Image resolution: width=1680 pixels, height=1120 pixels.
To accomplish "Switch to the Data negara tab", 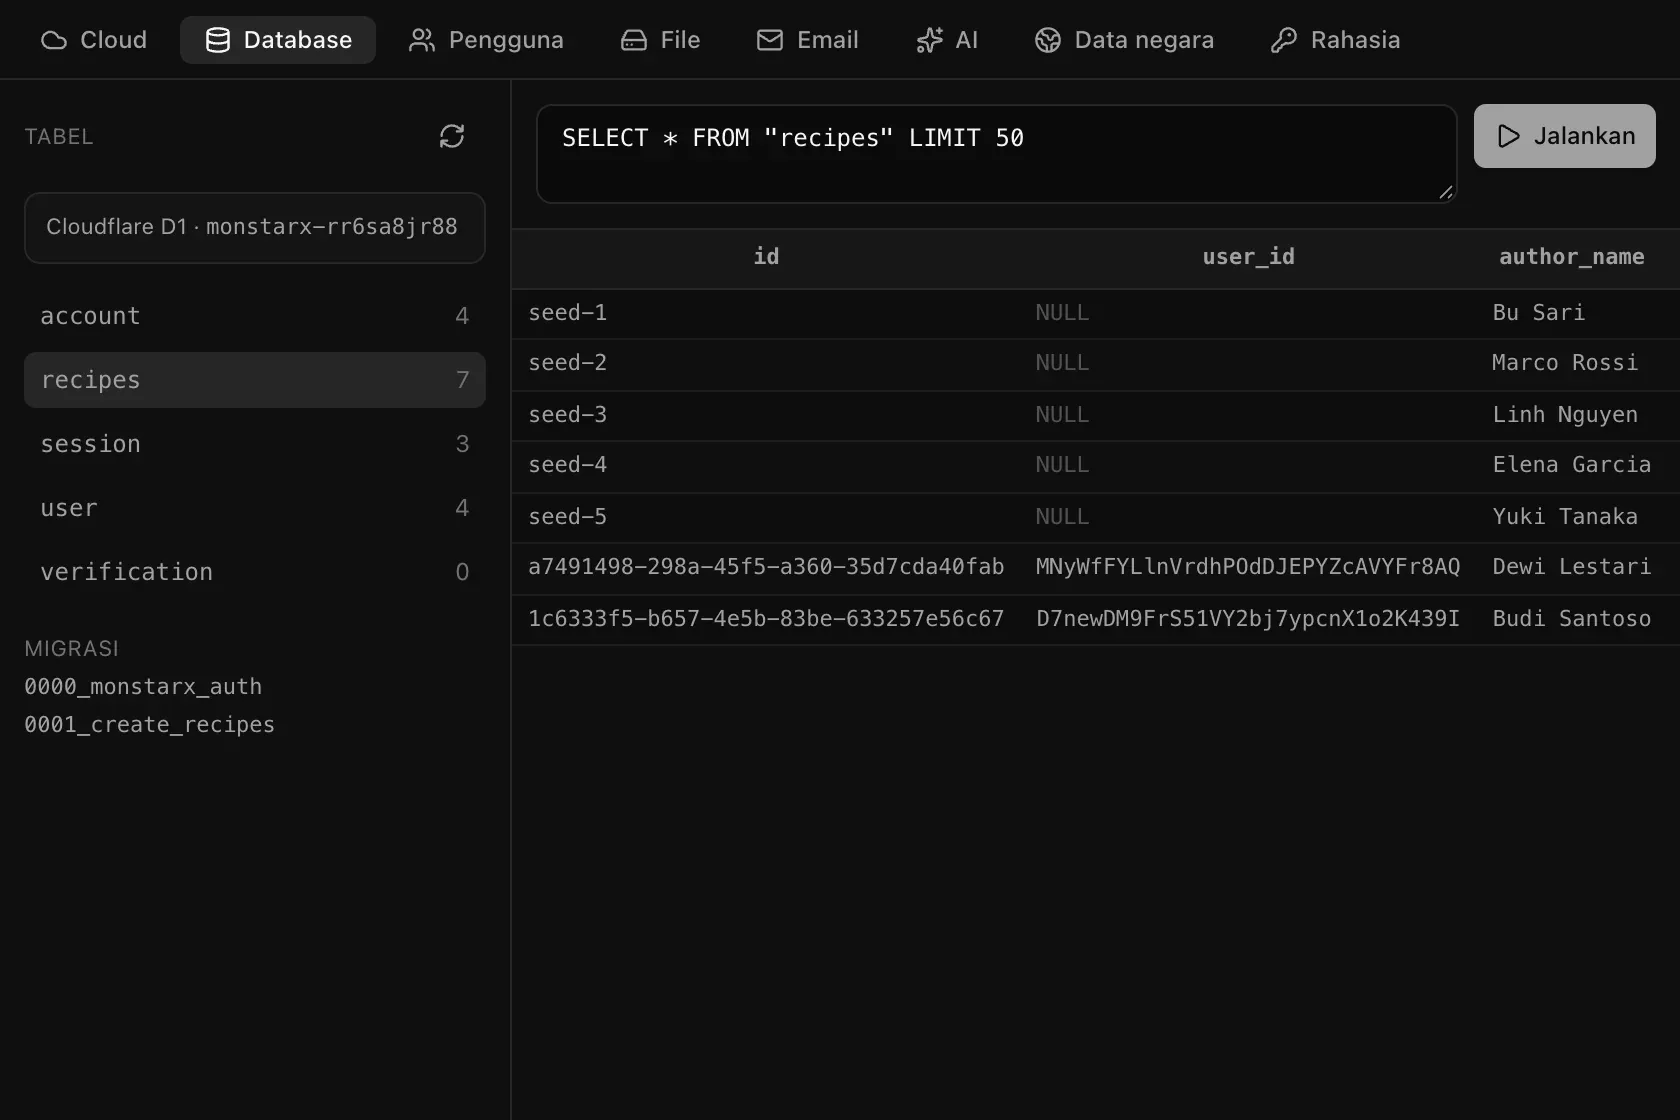I will click(1124, 40).
